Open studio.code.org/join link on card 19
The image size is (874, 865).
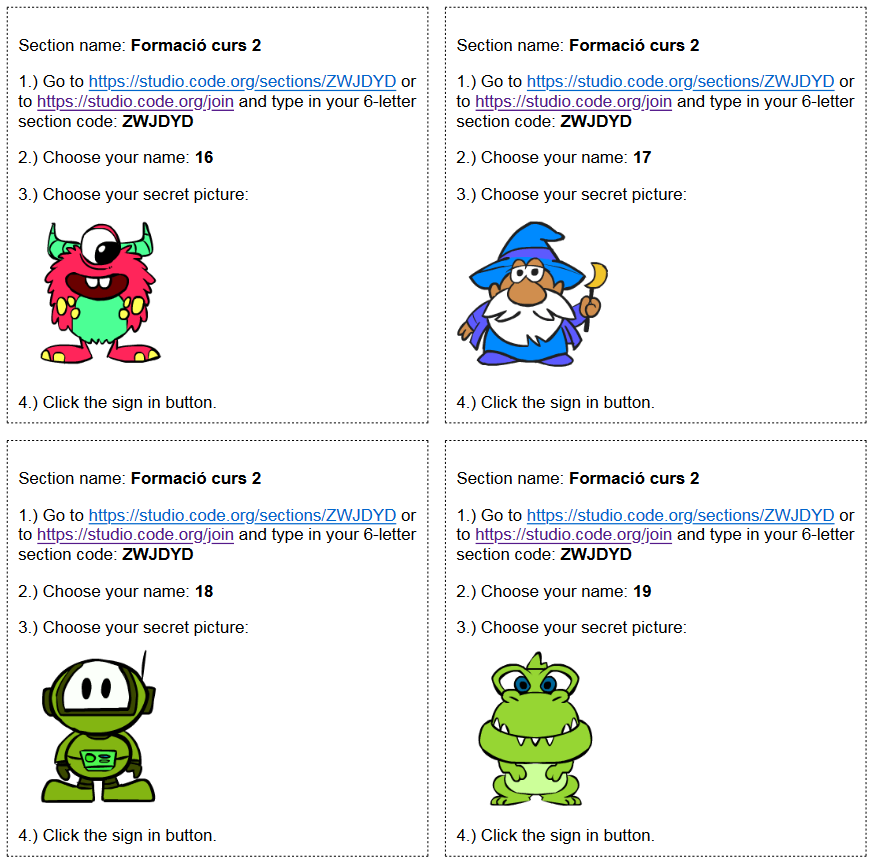coord(574,534)
